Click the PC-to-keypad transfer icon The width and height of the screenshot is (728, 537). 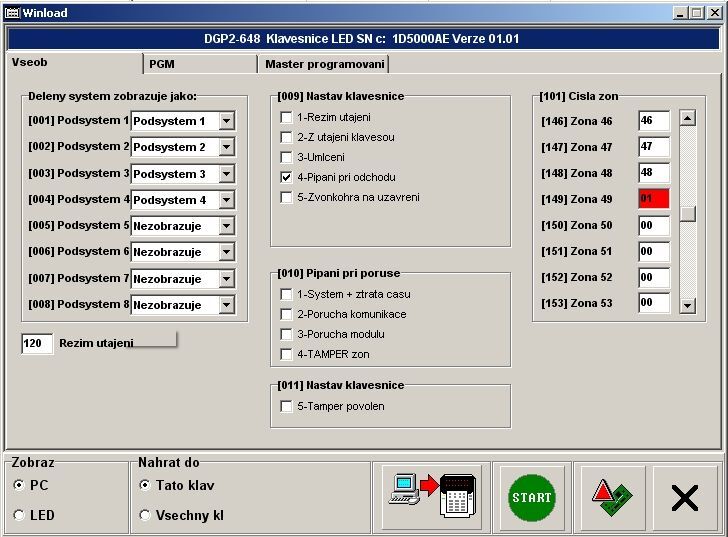coord(432,496)
